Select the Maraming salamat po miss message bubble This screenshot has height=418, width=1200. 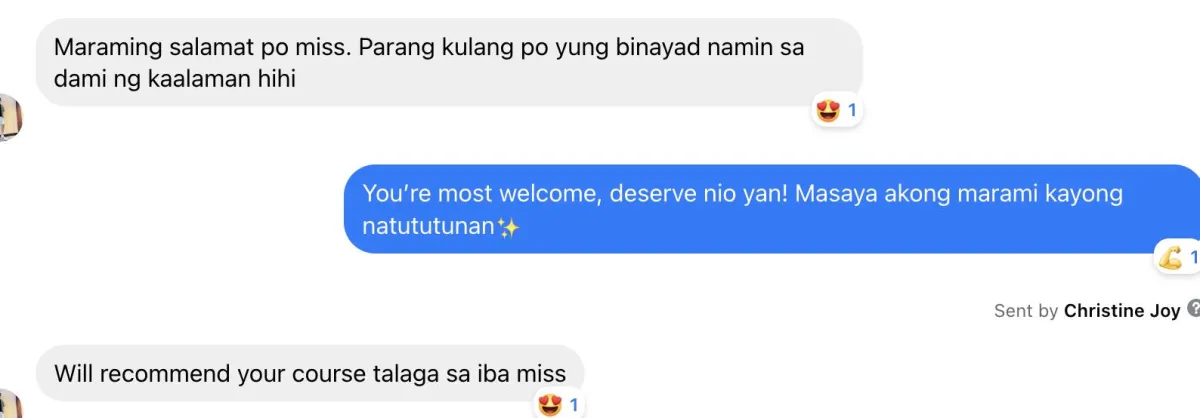449,62
